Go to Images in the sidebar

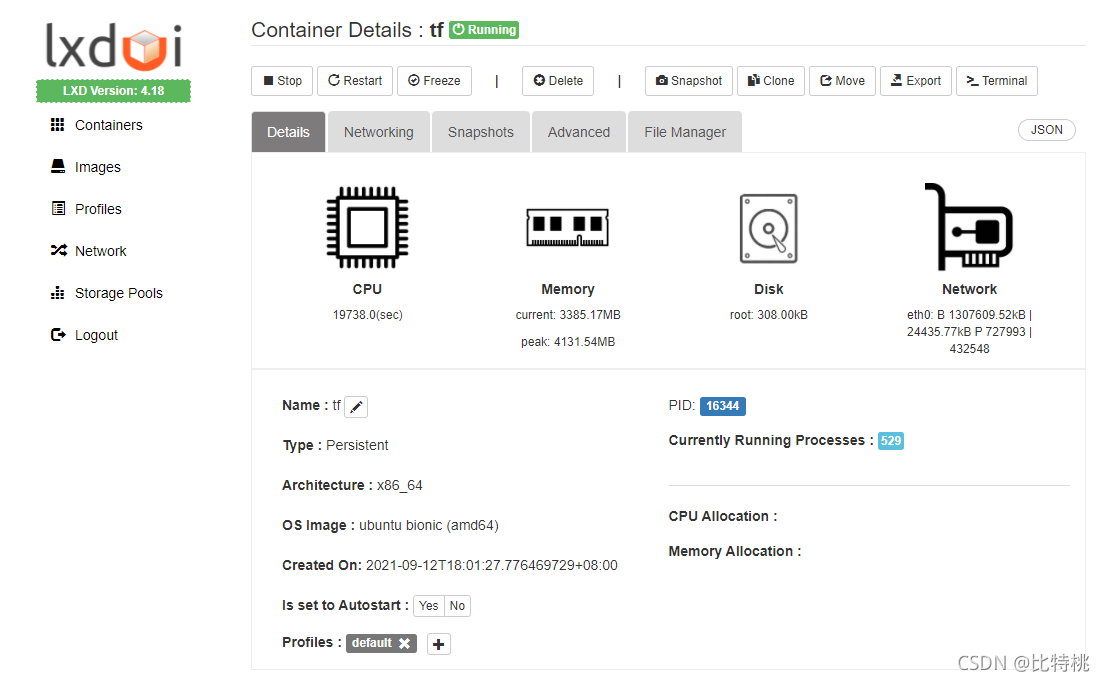[98, 167]
